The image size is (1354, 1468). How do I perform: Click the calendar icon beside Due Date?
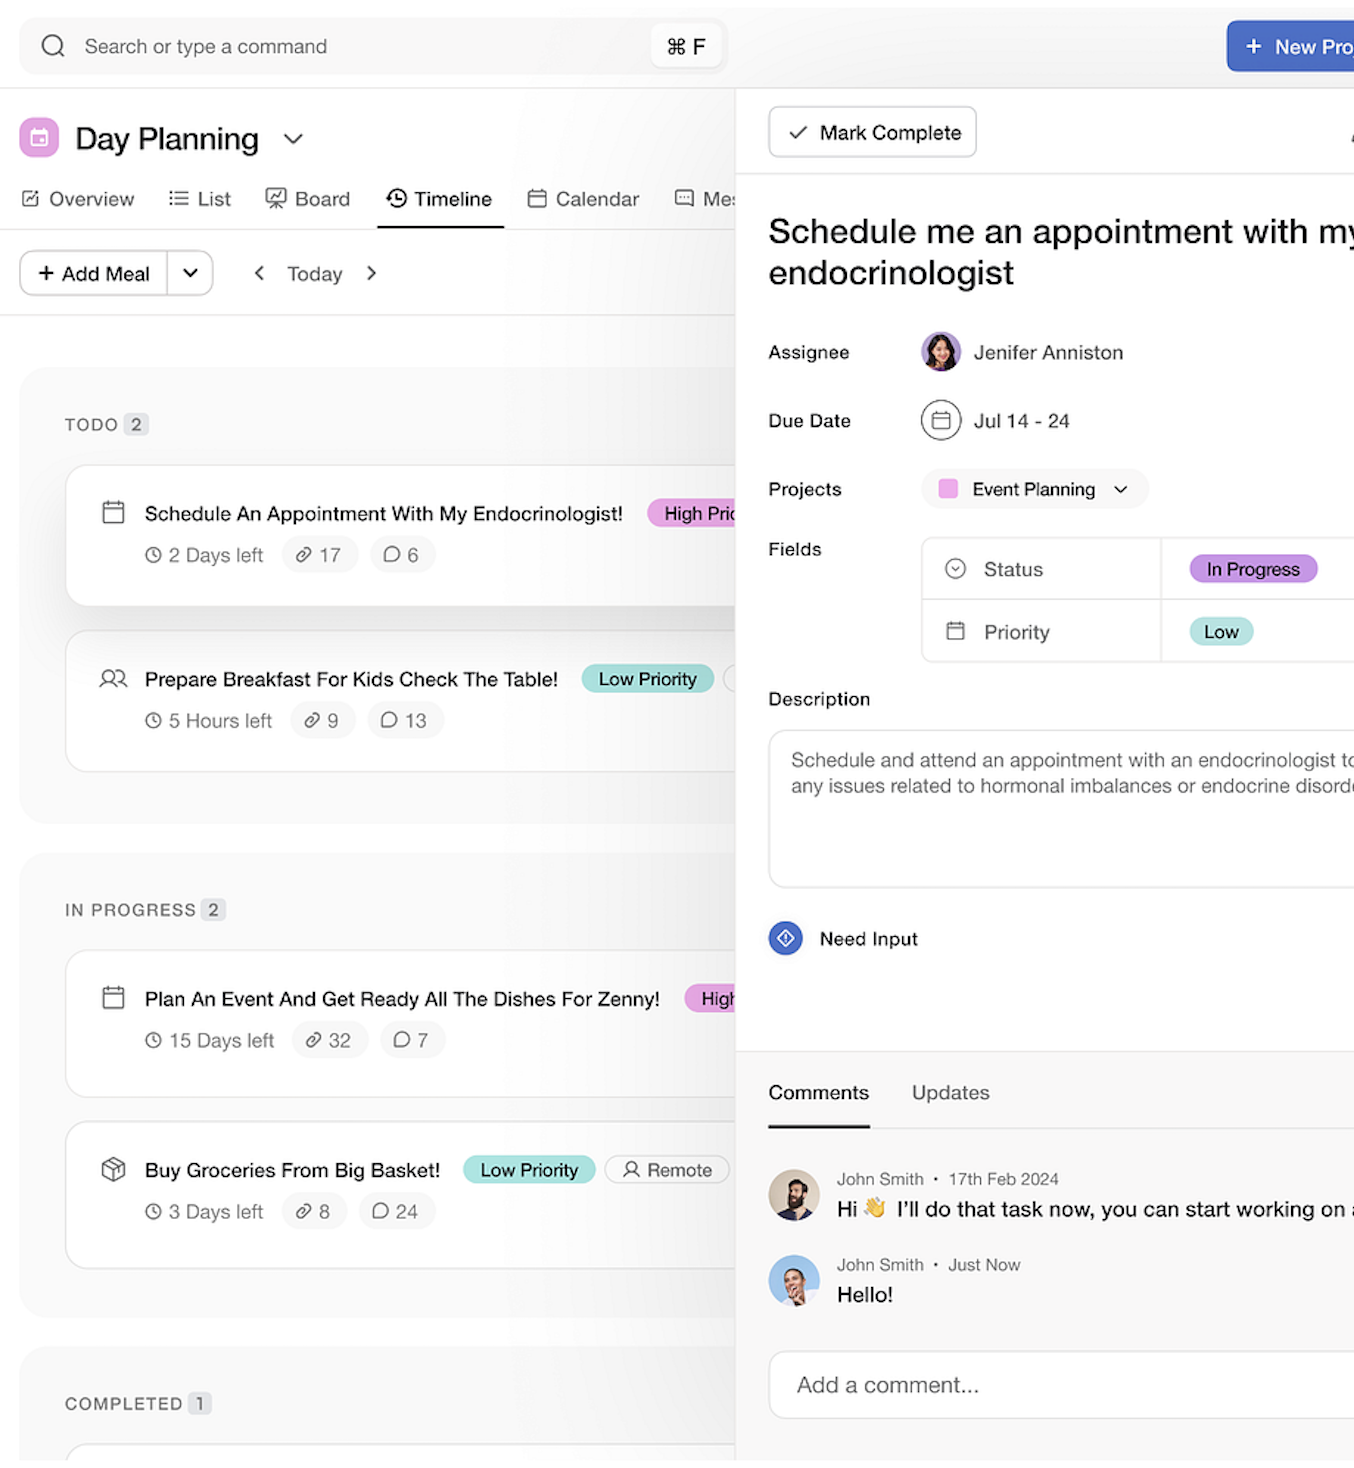pyautogui.click(x=940, y=421)
